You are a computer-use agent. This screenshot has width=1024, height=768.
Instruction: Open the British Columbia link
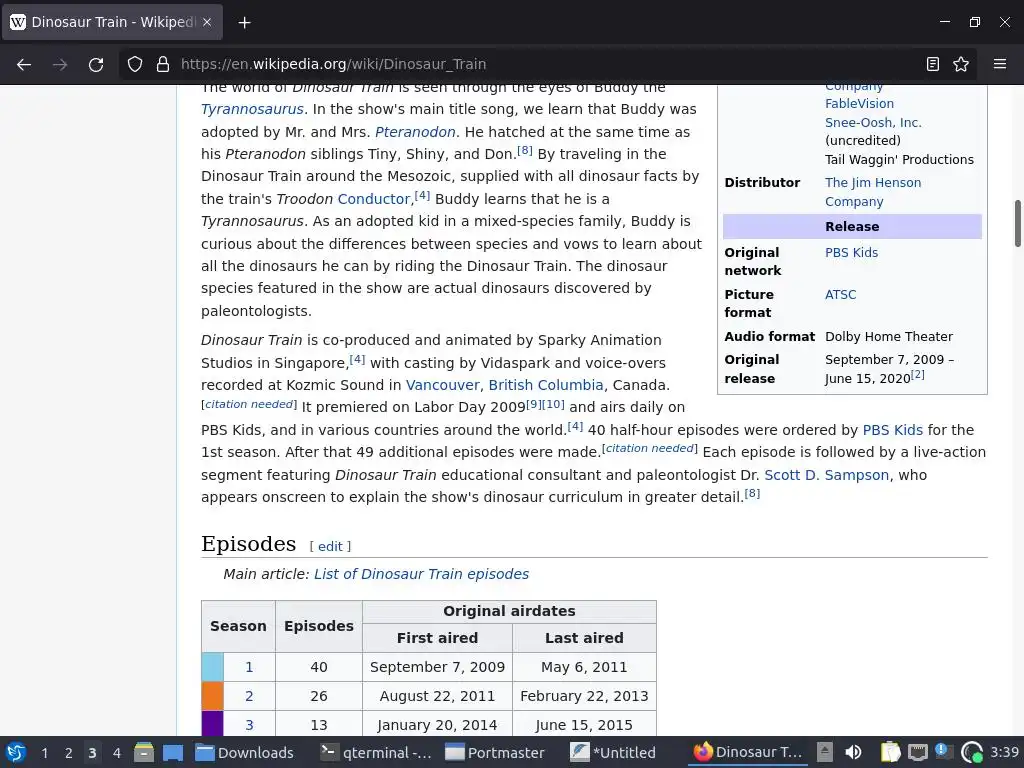(546, 385)
